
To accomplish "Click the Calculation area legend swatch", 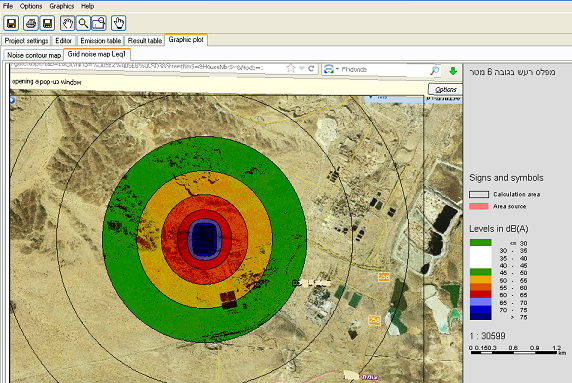I will (479, 194).
